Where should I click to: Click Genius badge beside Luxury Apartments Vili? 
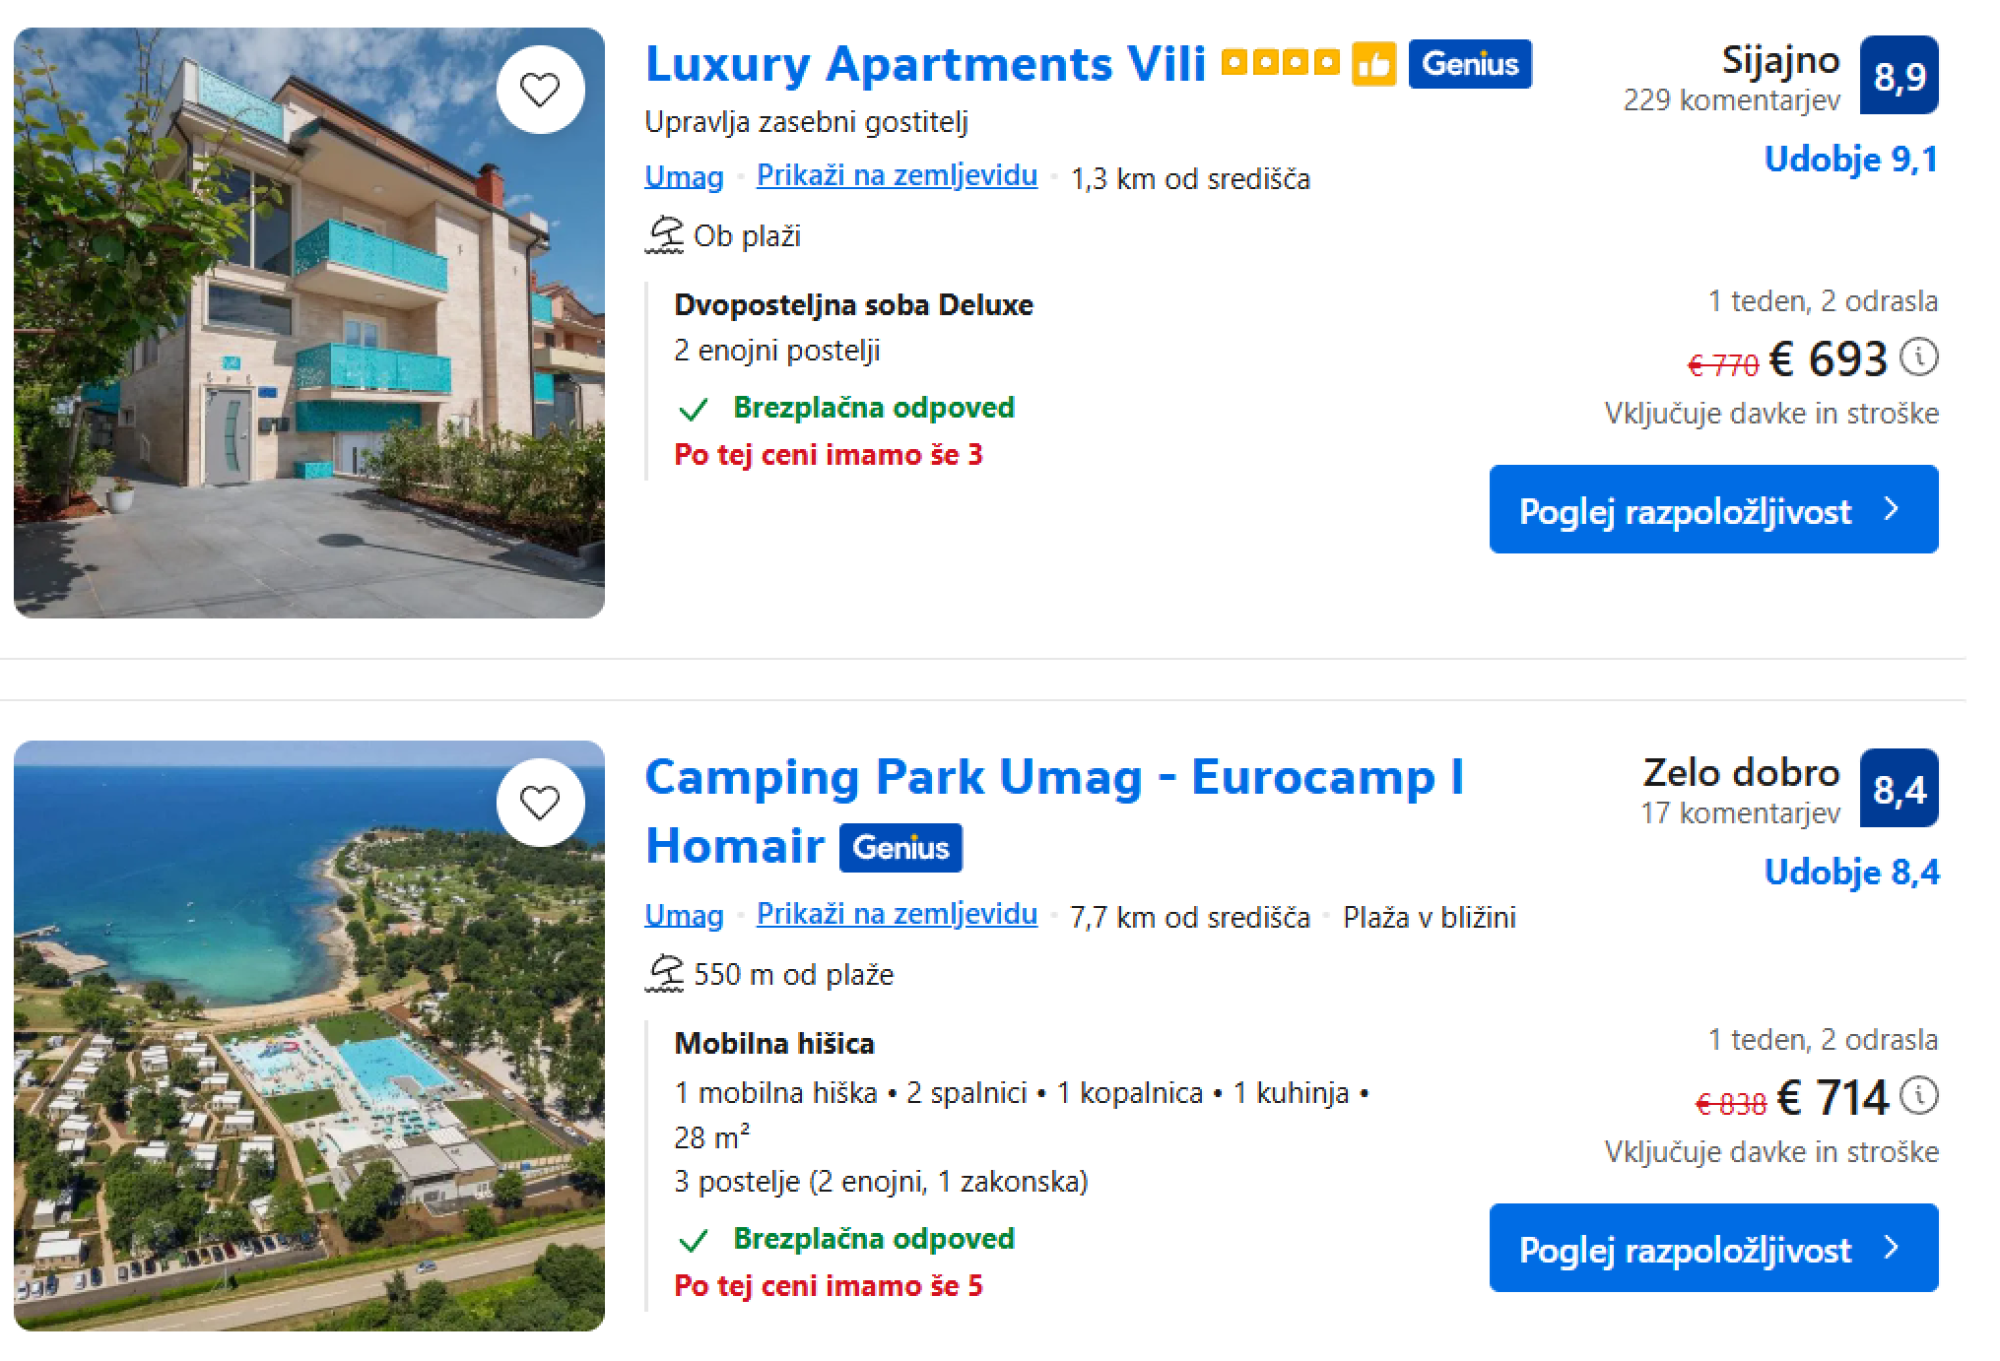click(x=1469, y=65)
